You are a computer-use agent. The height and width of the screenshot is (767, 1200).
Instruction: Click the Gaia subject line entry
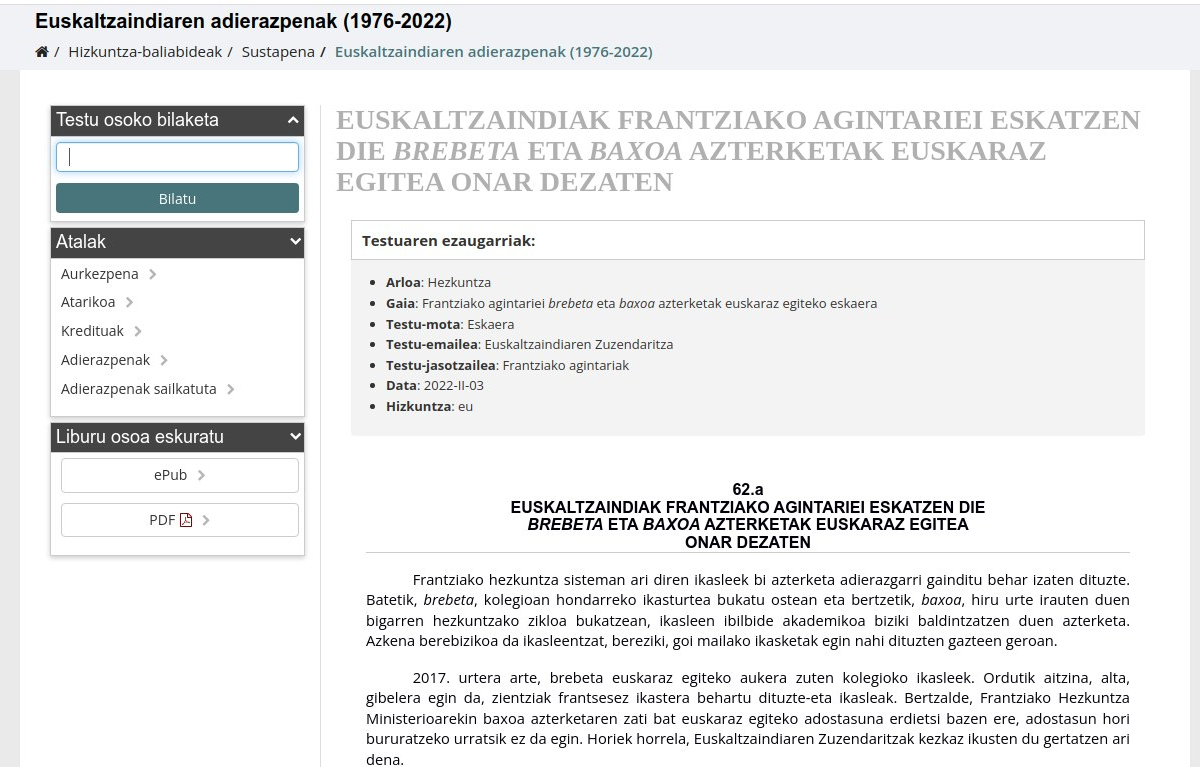tap(632, 303)
